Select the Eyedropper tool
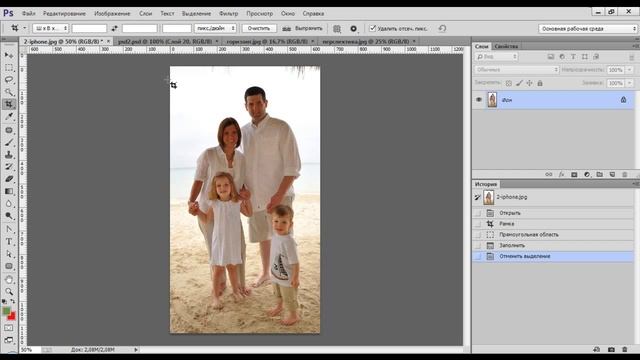This screenshot has height=360, width=640. [x=9, y=117]
